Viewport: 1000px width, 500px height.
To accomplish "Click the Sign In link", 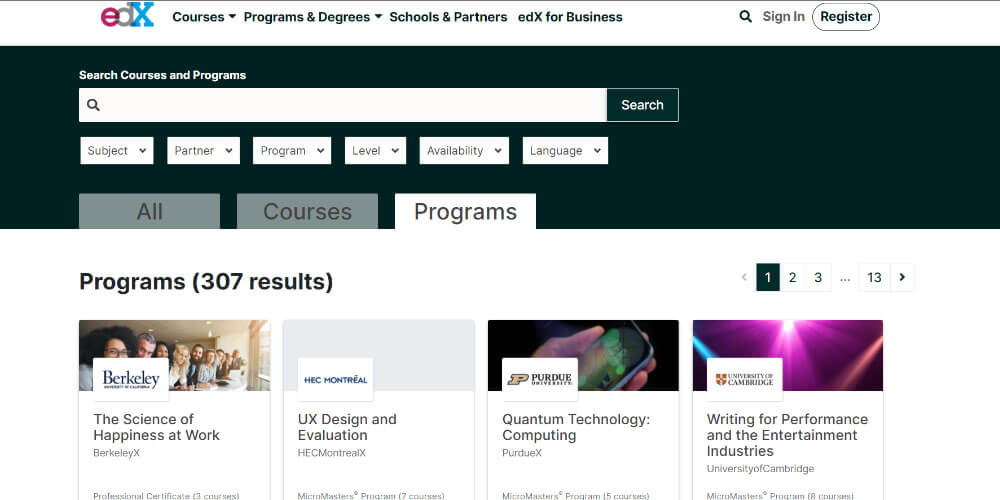I will pos(784,17).
